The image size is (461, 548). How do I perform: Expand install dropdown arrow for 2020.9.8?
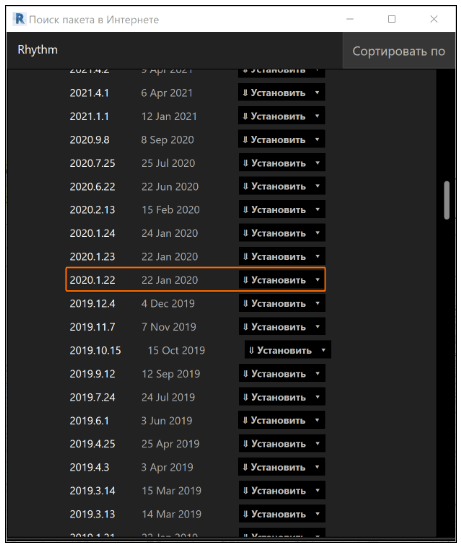point(317,139)
